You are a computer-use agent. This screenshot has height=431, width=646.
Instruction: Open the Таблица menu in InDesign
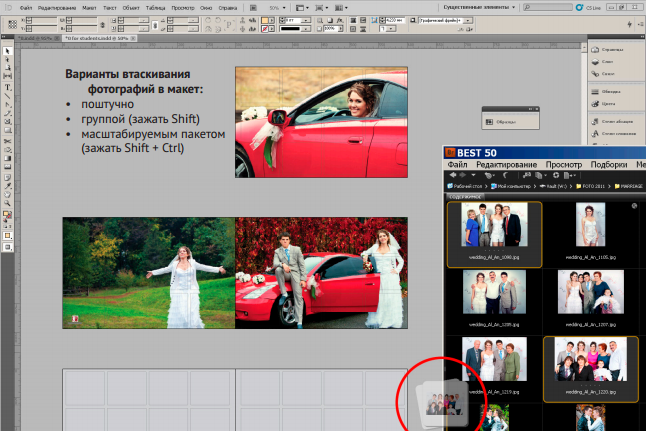155,8
